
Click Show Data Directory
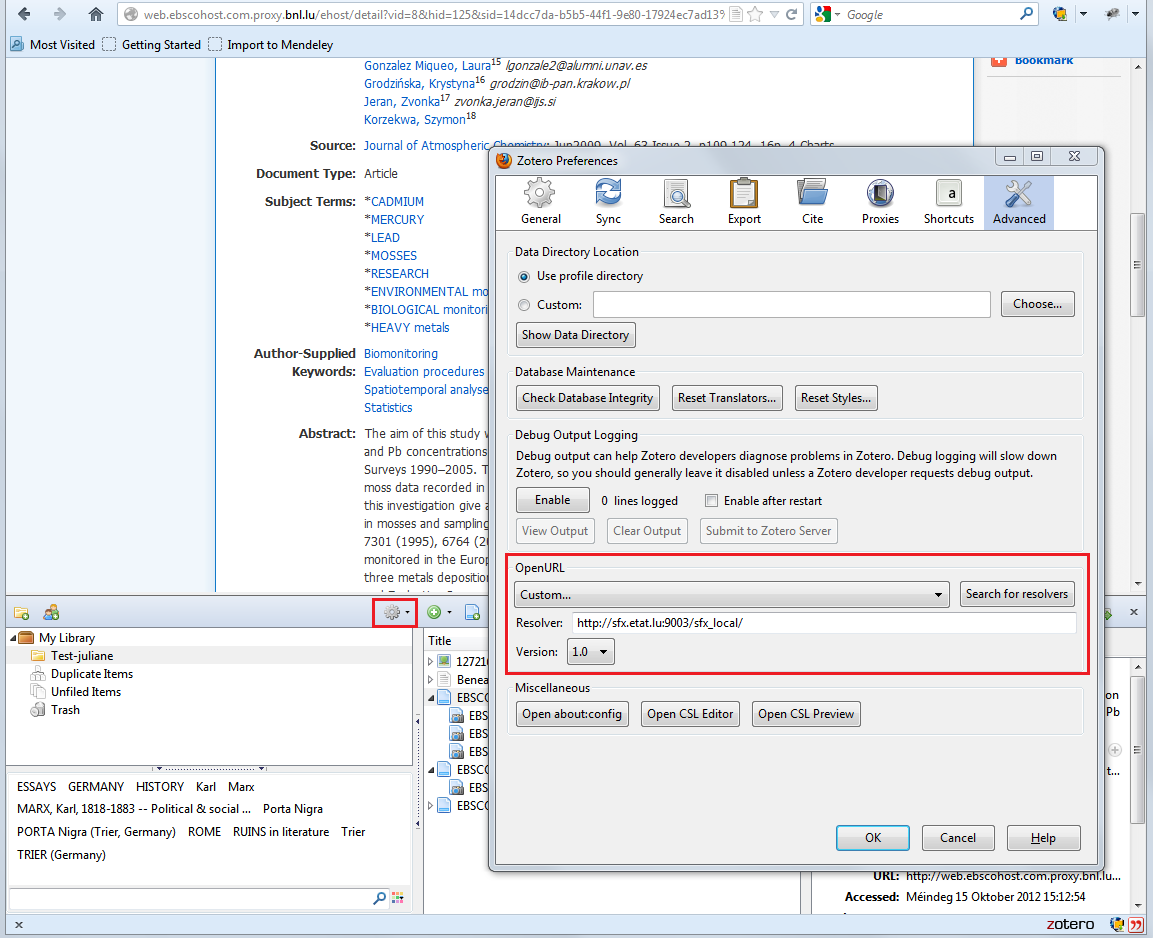pos(576,335)
